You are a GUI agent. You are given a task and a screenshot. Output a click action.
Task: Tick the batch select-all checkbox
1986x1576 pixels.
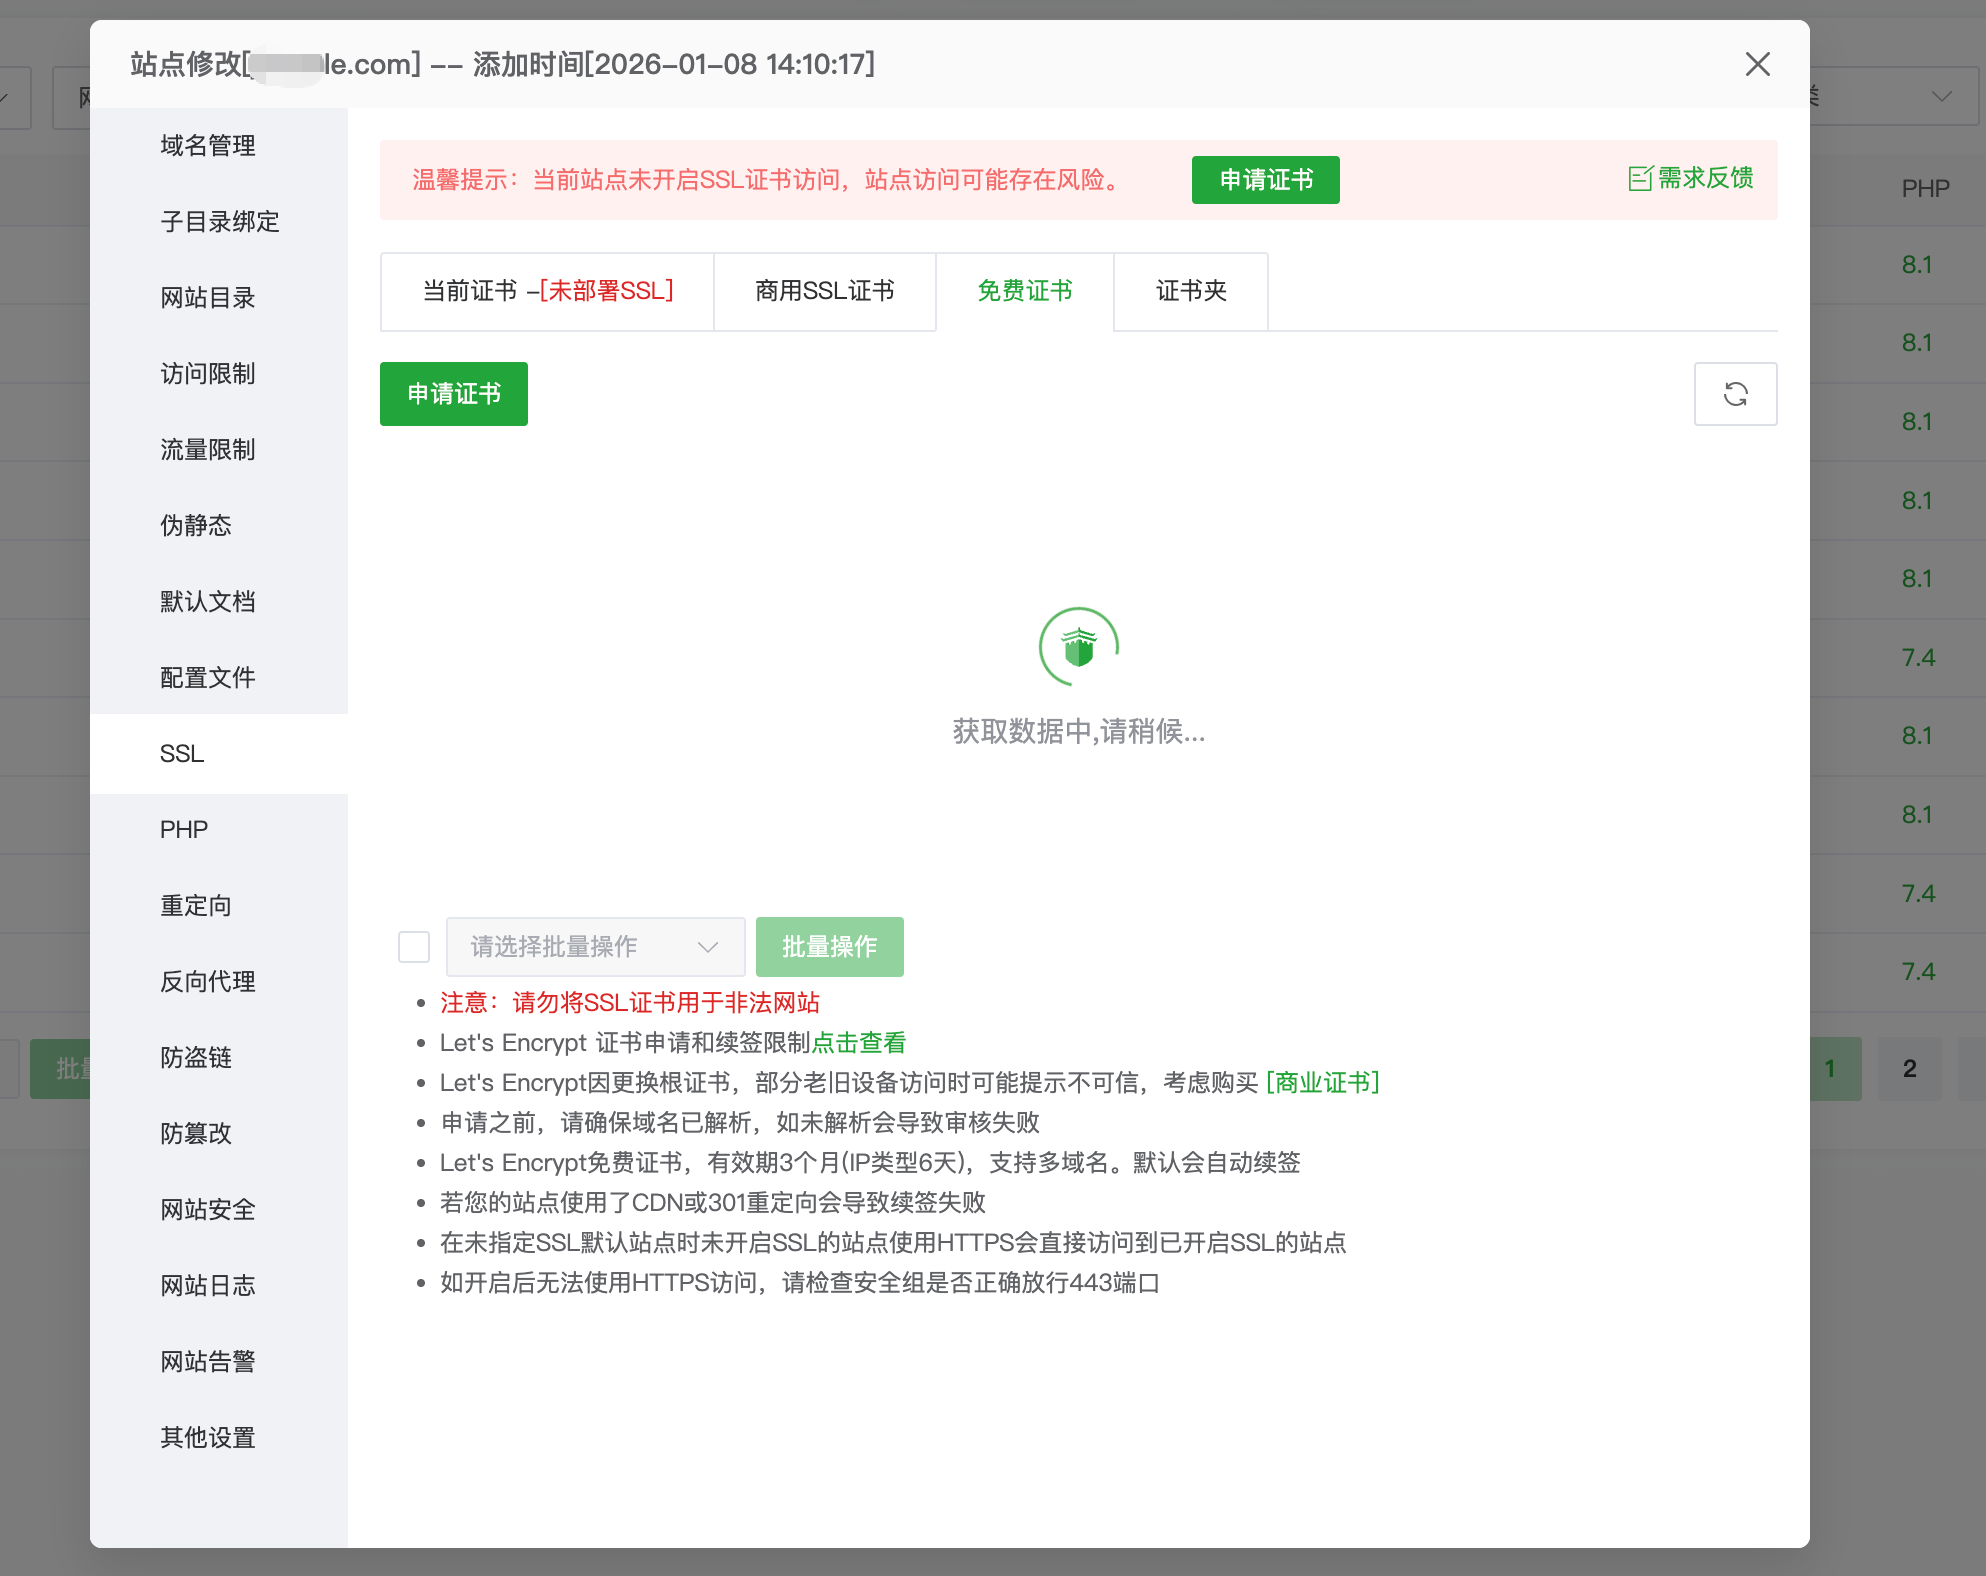[x=414, y=947]
